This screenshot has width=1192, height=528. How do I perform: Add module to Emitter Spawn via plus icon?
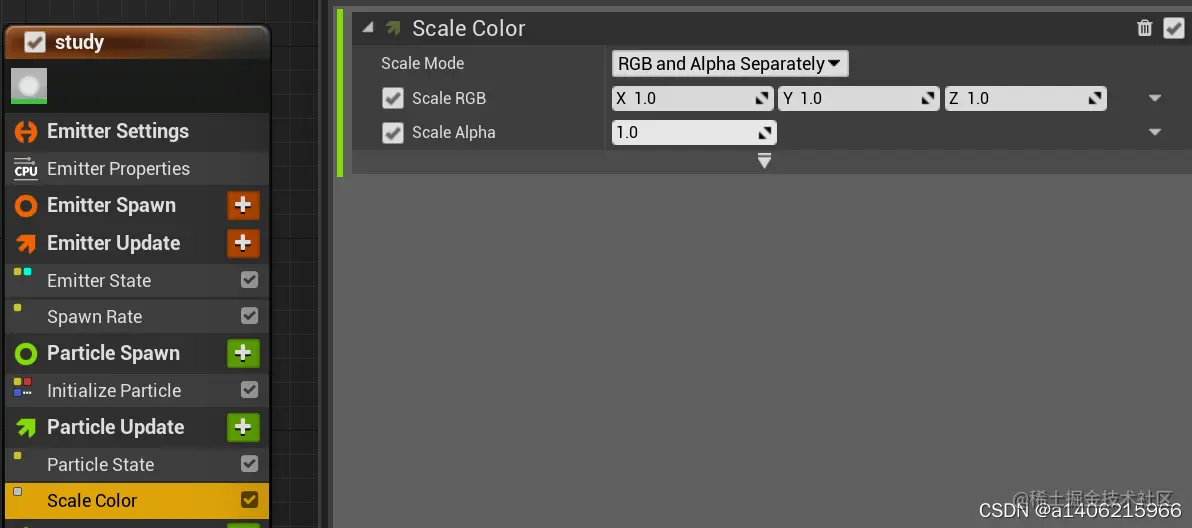click(x=243, y=205)
